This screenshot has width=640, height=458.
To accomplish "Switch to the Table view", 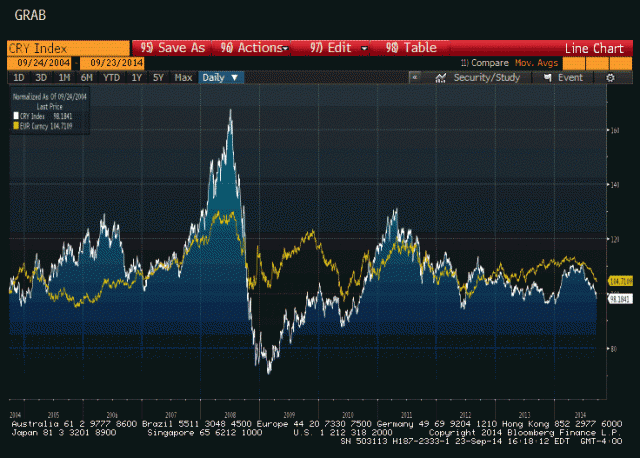I will (x=411, y=47).
